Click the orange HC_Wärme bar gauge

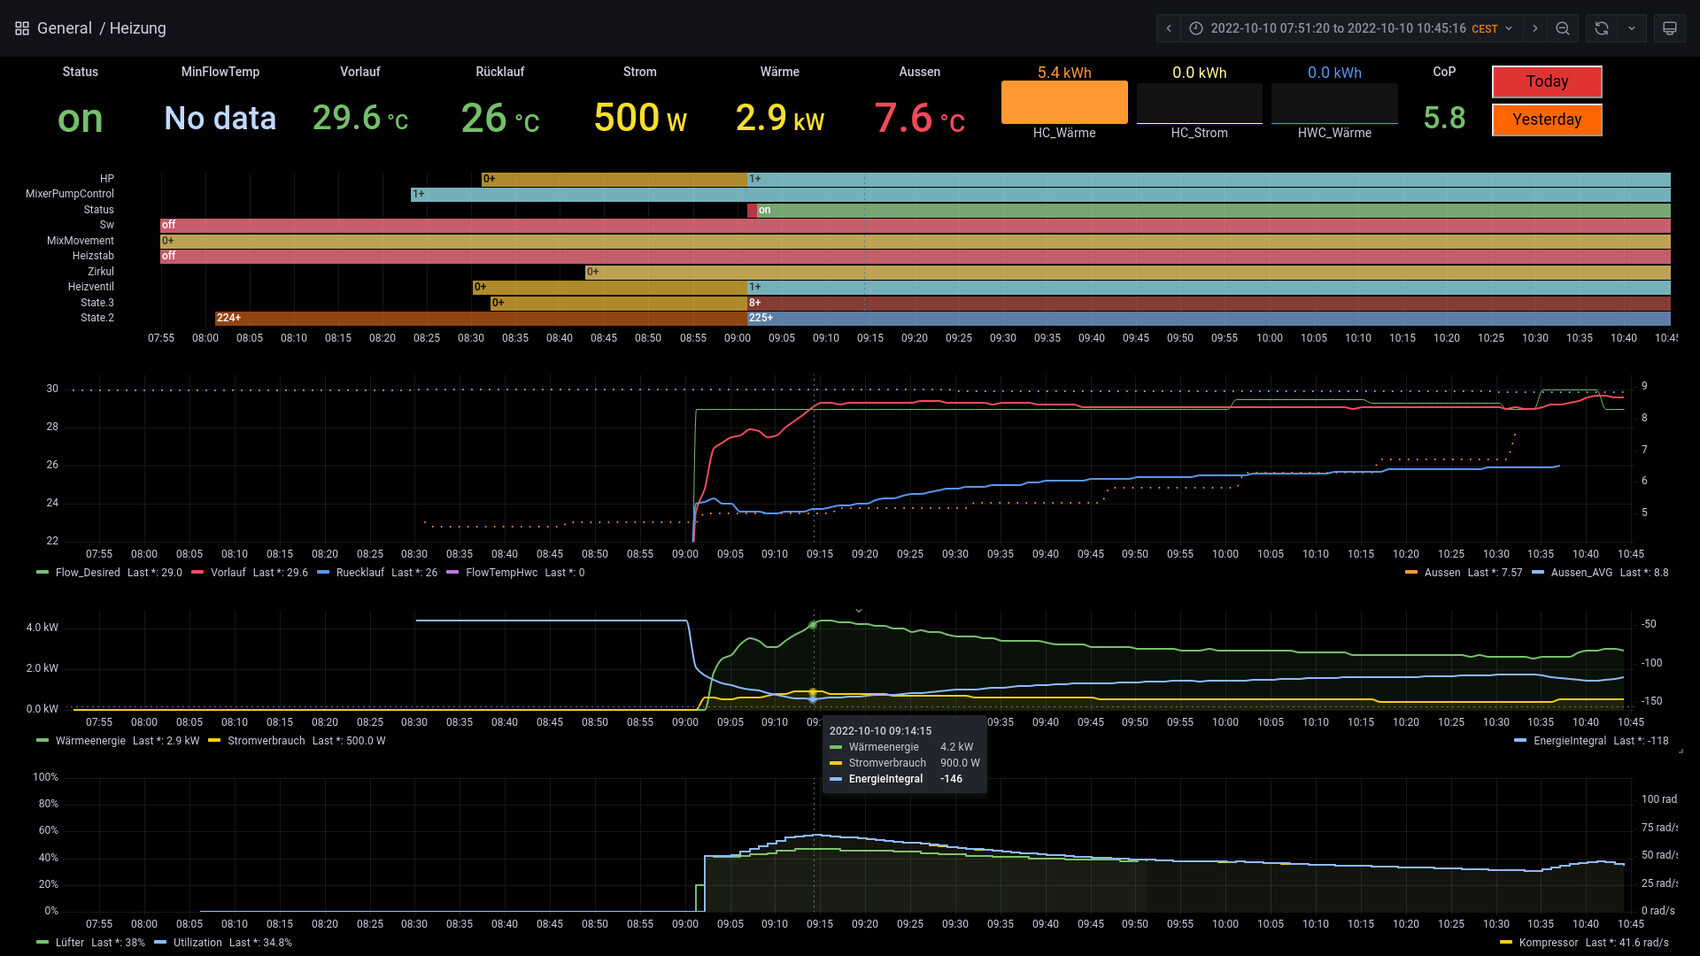(1064, 102)
